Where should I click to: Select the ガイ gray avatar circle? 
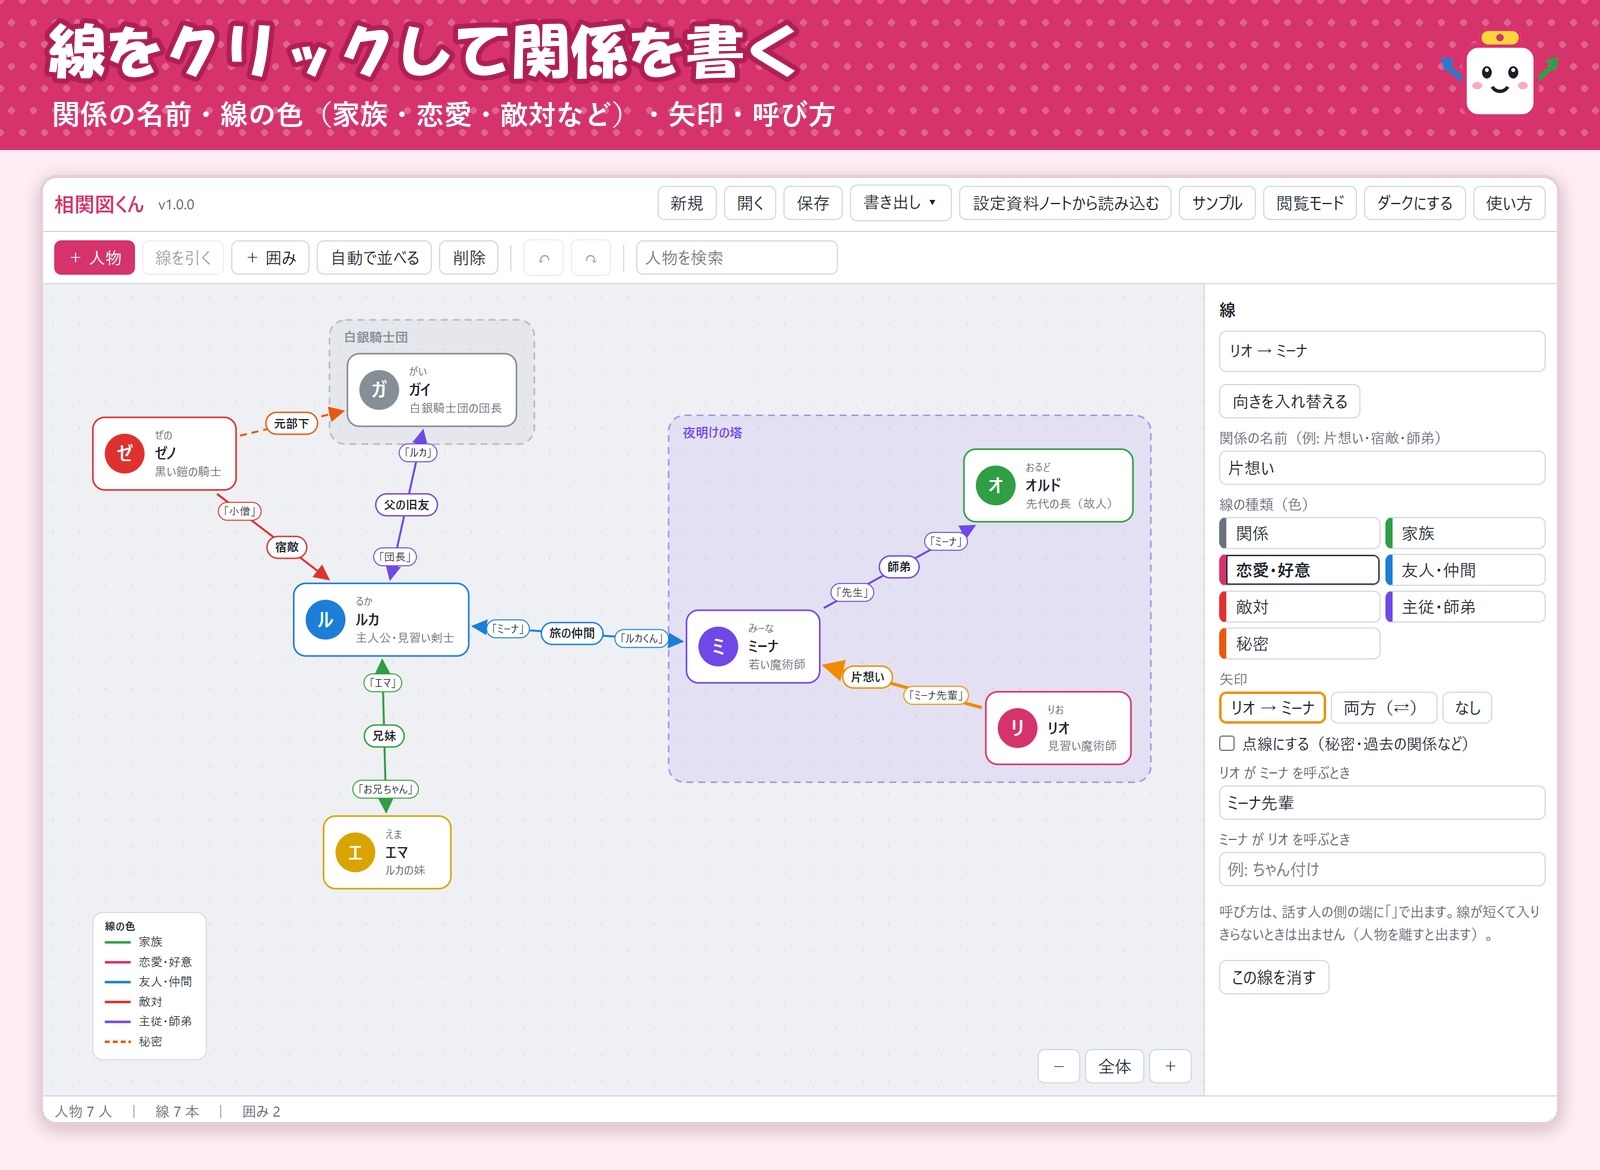coord(379,389)
